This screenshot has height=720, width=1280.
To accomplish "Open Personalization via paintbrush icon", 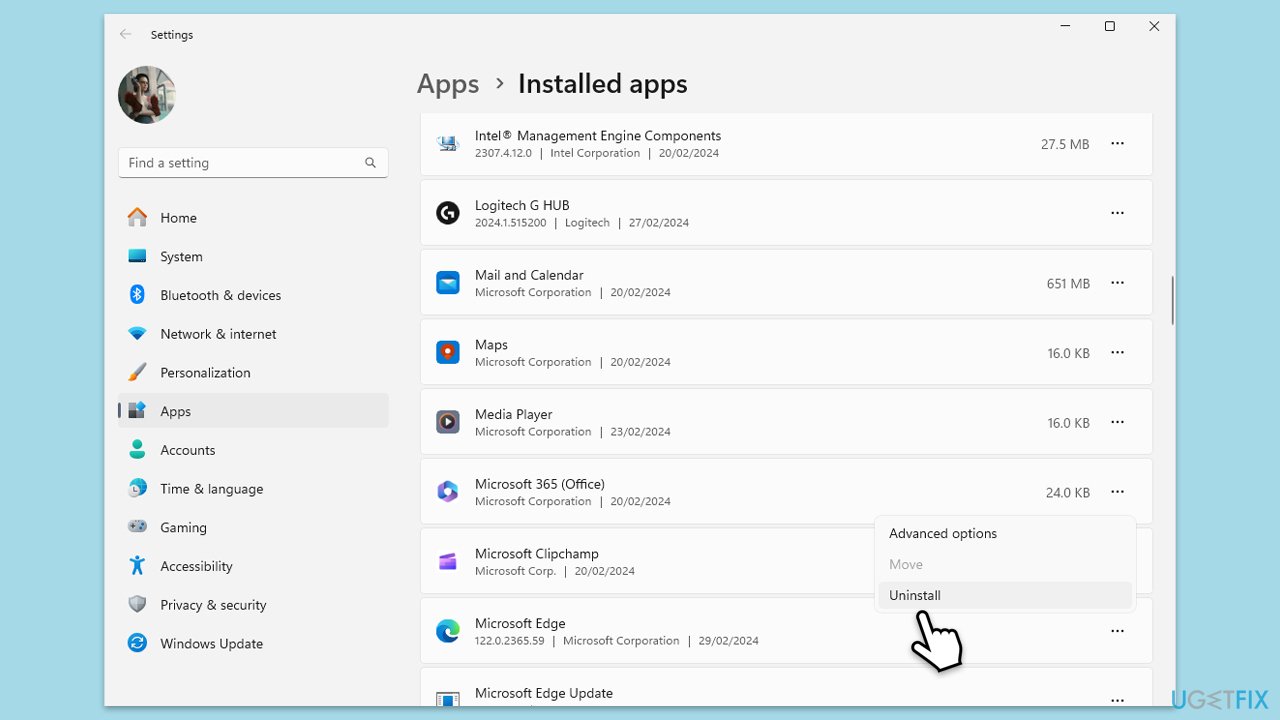I will coord(138,373).
